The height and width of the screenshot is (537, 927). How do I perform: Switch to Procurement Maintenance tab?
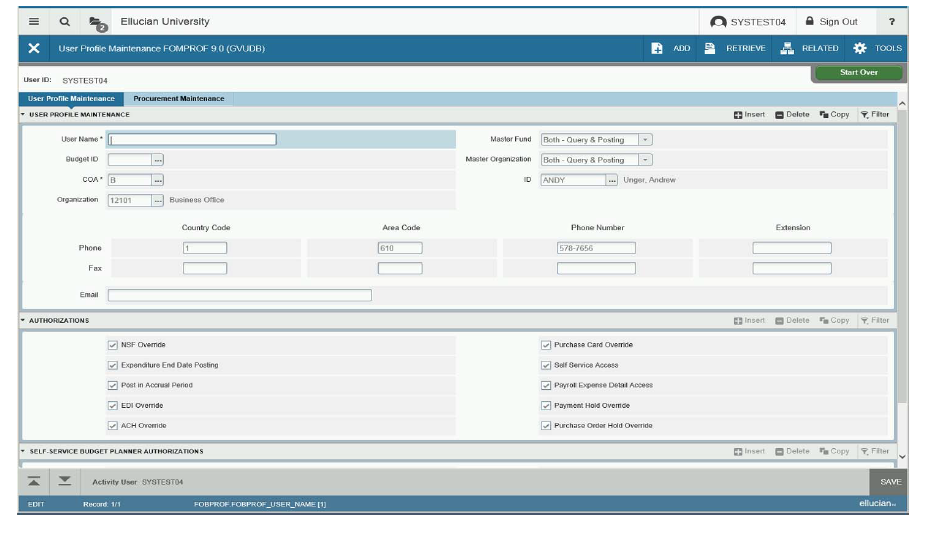(x=179, y=99)
